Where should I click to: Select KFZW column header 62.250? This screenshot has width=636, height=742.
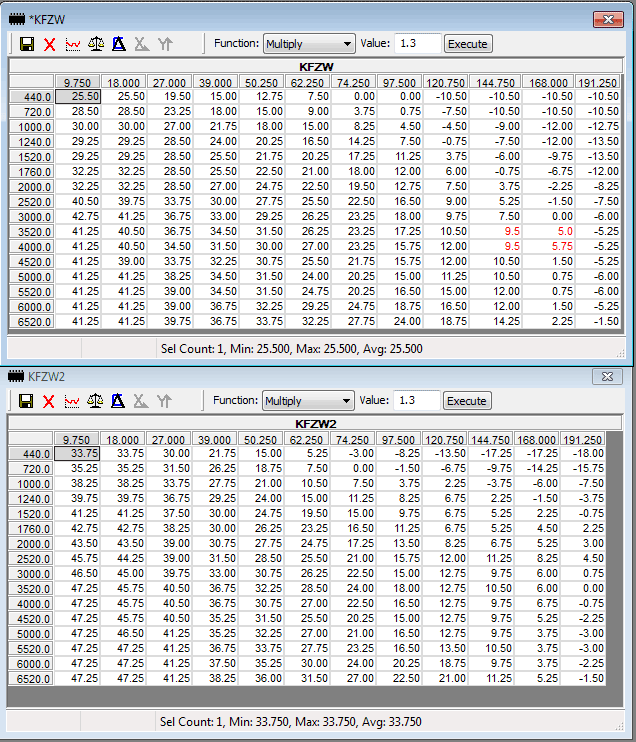[x=307, y=82]
